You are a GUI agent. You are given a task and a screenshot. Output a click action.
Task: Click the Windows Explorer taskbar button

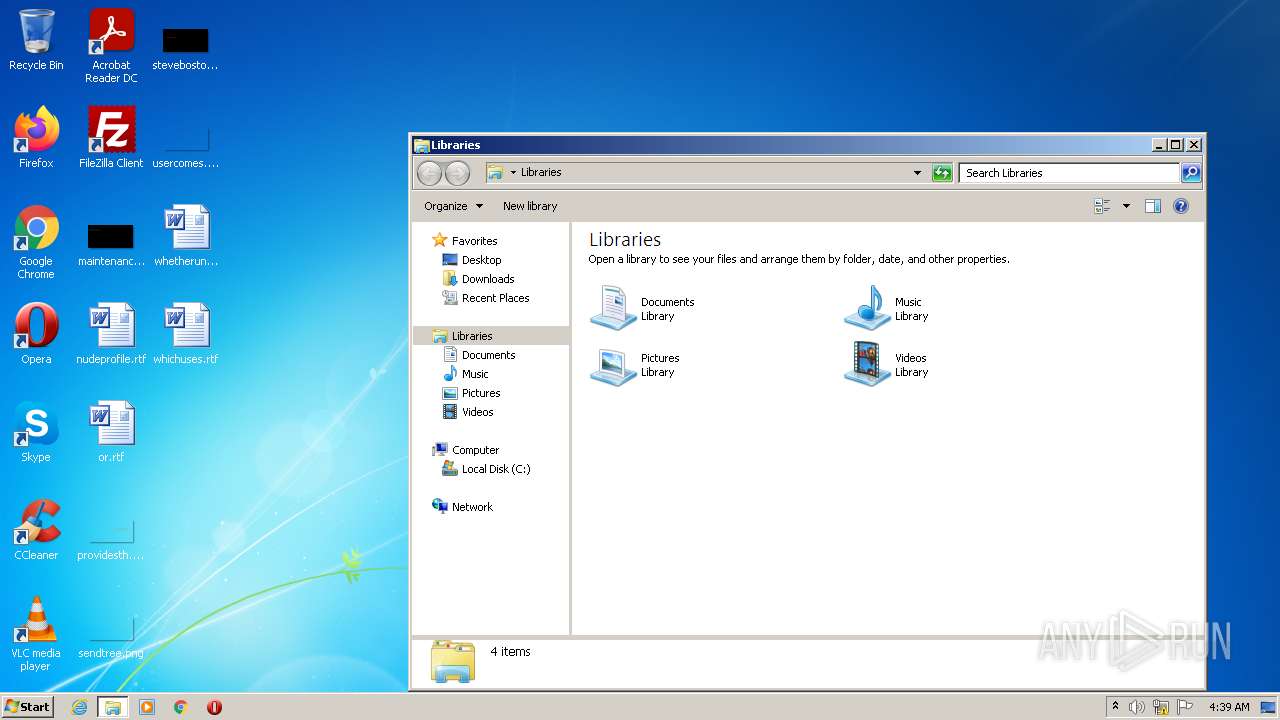pos(113,707)
